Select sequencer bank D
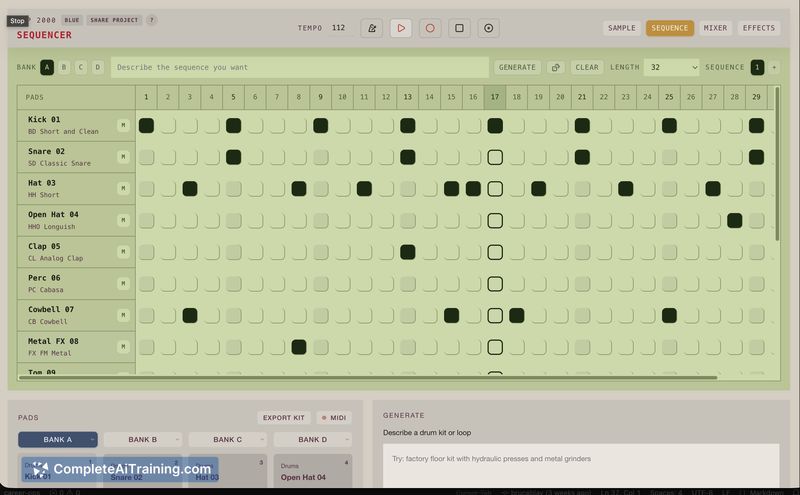This screenshot has height=495, width=800. [97, 67]
